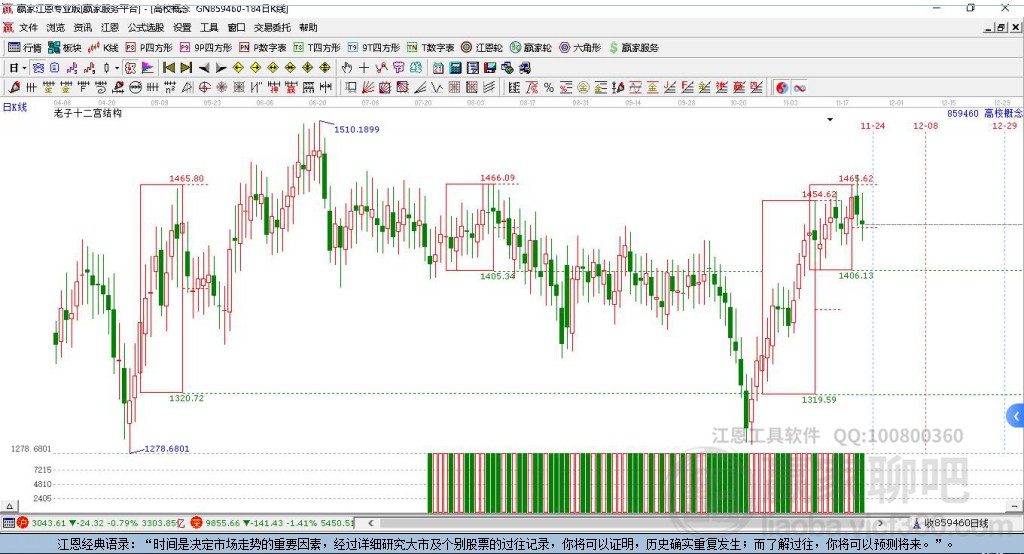The height and width of the screenshot is (554, 1024).
Task: Click the 11-24 date marker
Action: point(872,125)
